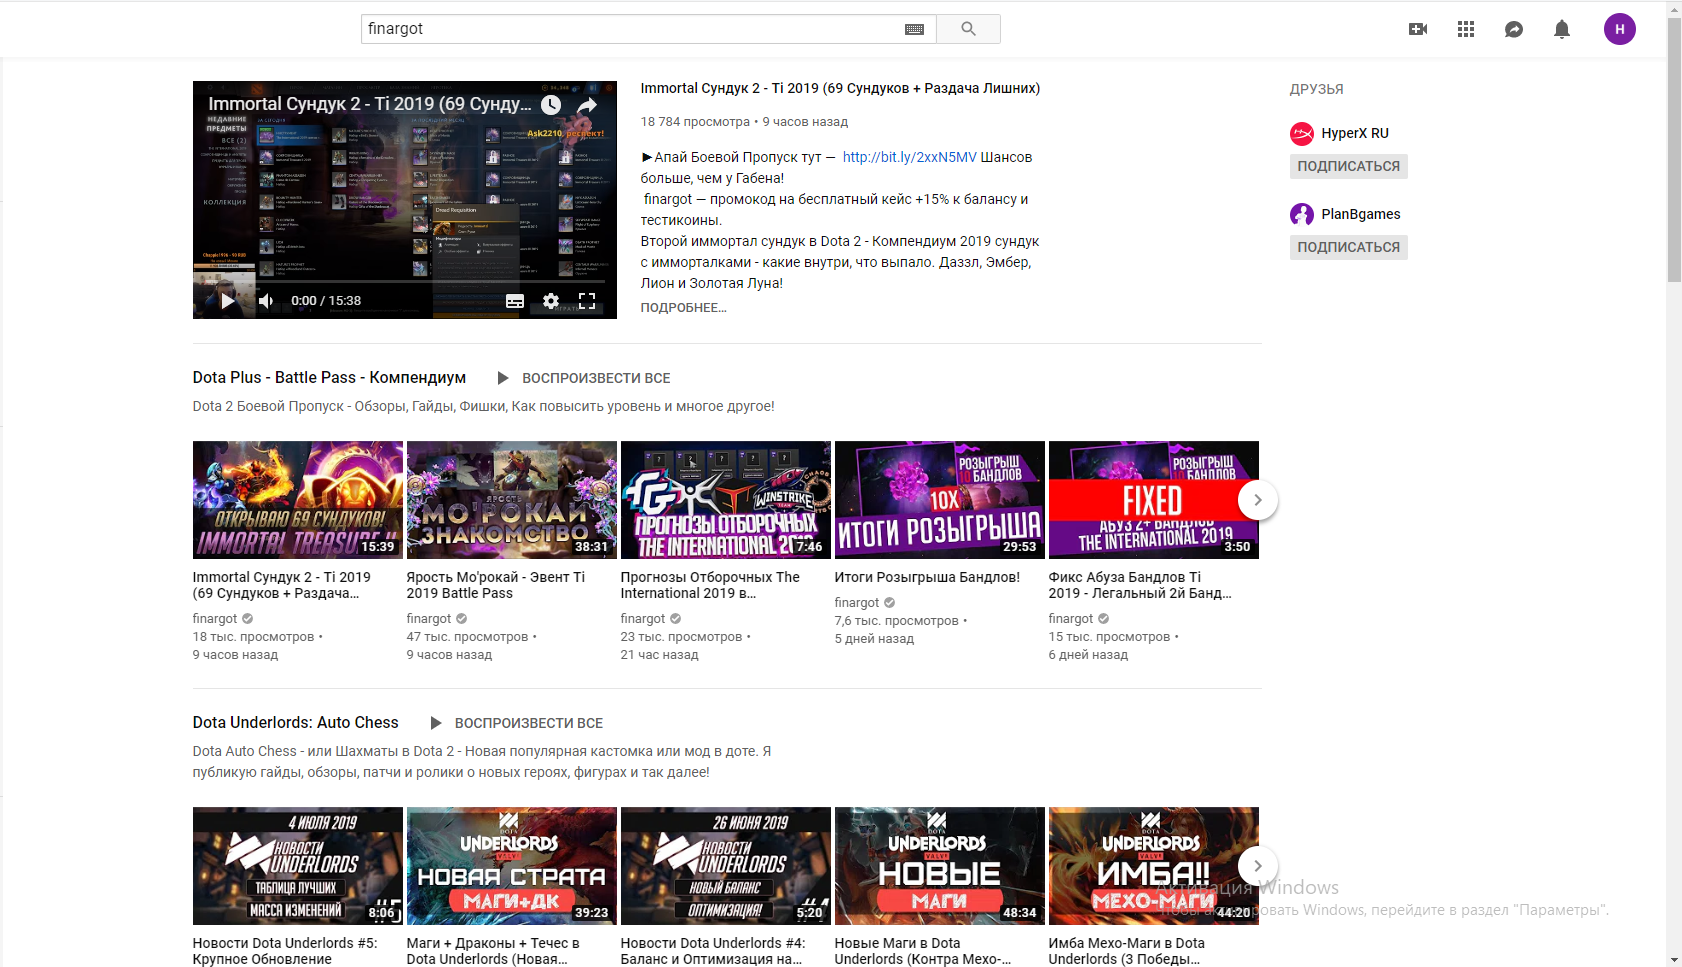Viewport: 1682px width, 967px height.
Task: Click the page vertical scrollbar thumb
Action: [1674, 150]
